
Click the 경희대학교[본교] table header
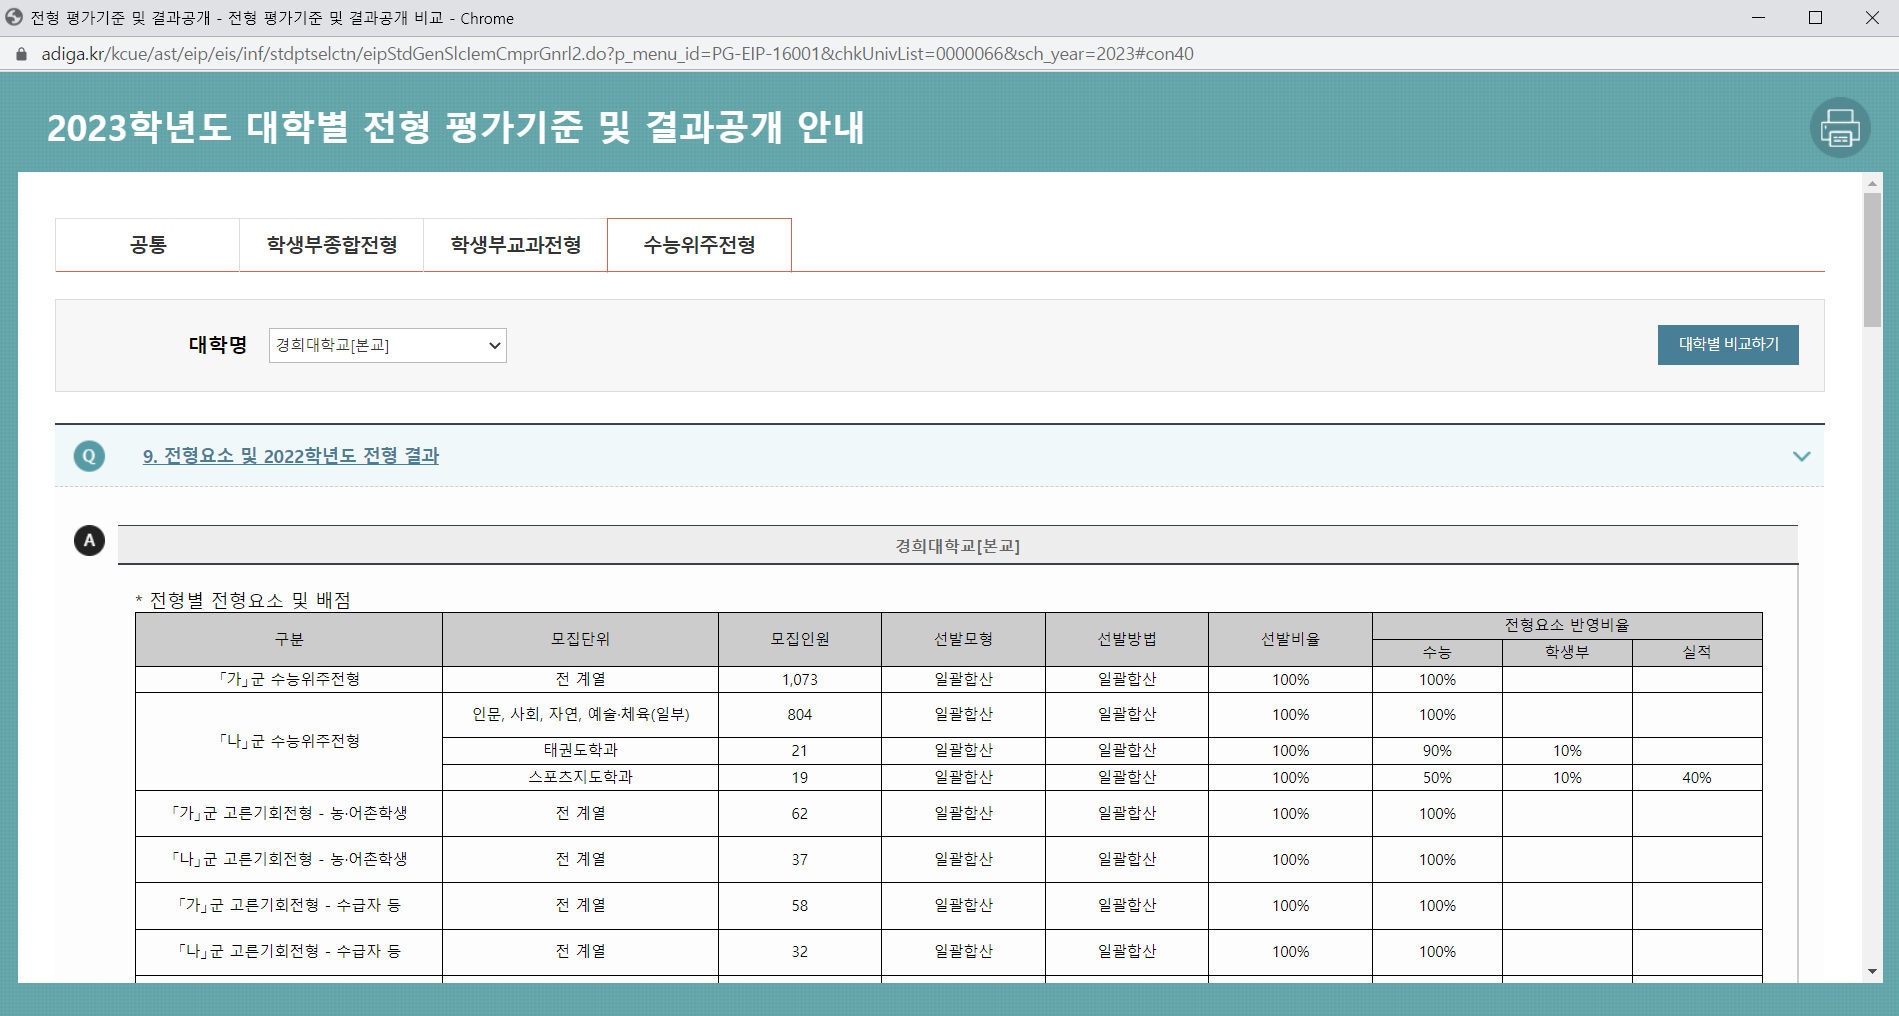958,546
